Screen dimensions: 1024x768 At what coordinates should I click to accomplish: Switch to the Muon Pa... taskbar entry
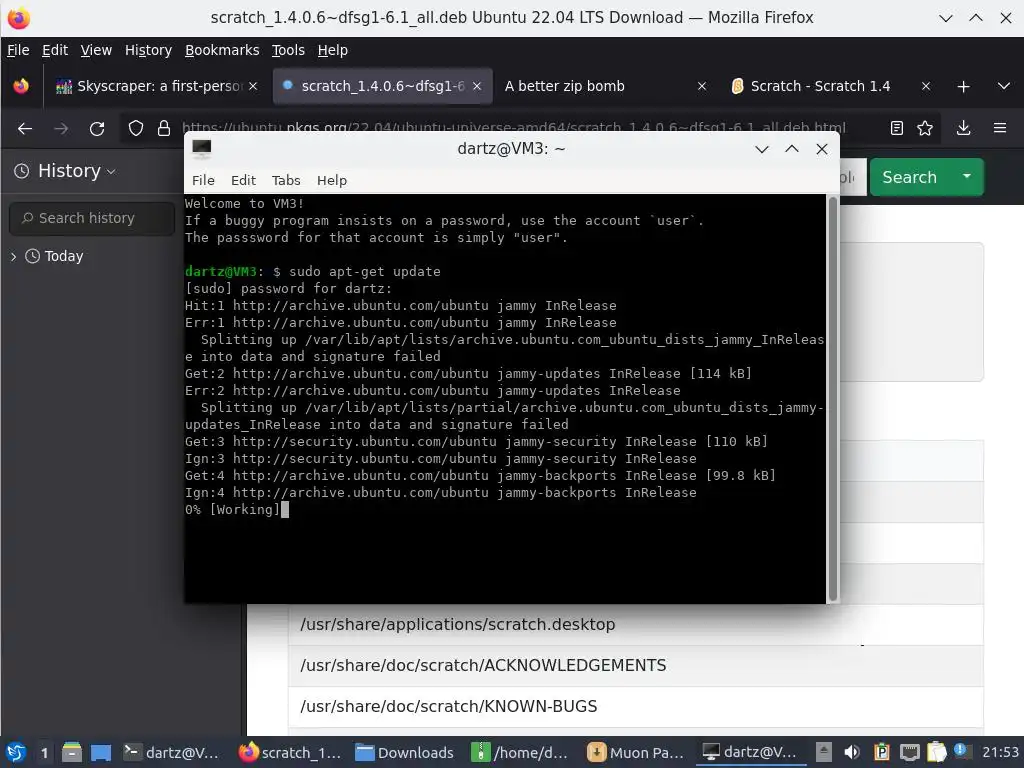coord(636,753)
